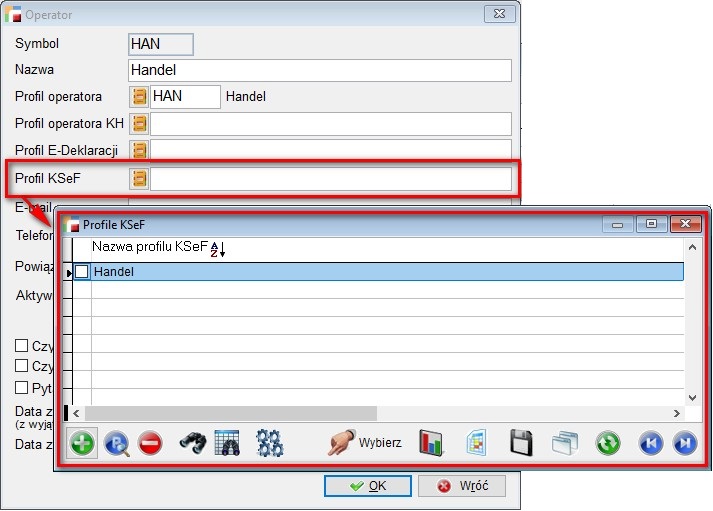Screen dimensions: 713x511
Task: Open lookup beside Profil operatora KH field
Action: (140, 124)
